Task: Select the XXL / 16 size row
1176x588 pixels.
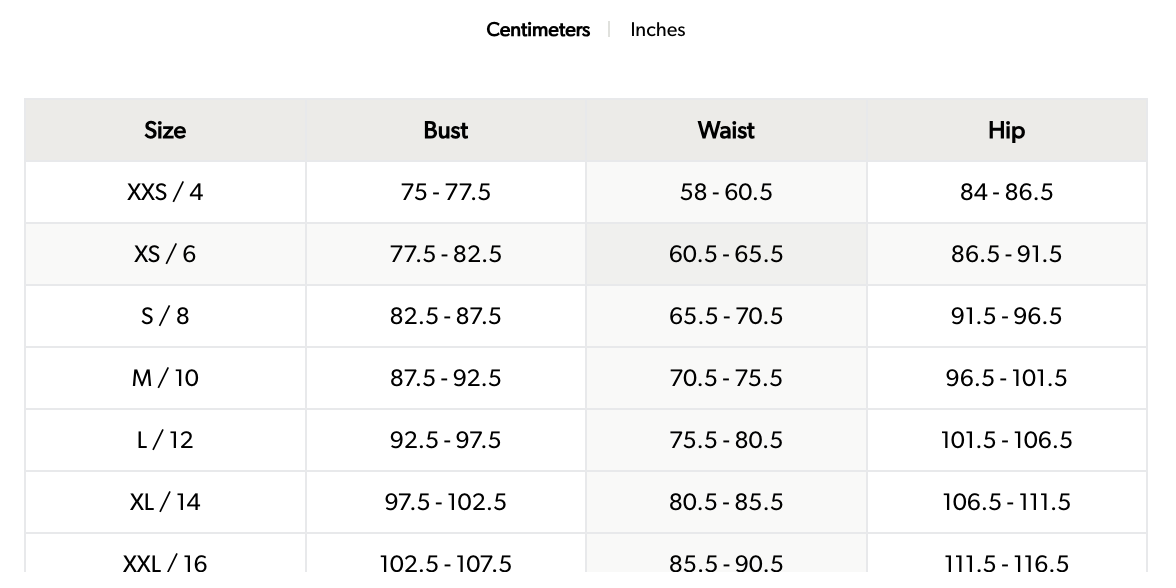Action: (x=165, y=563)
